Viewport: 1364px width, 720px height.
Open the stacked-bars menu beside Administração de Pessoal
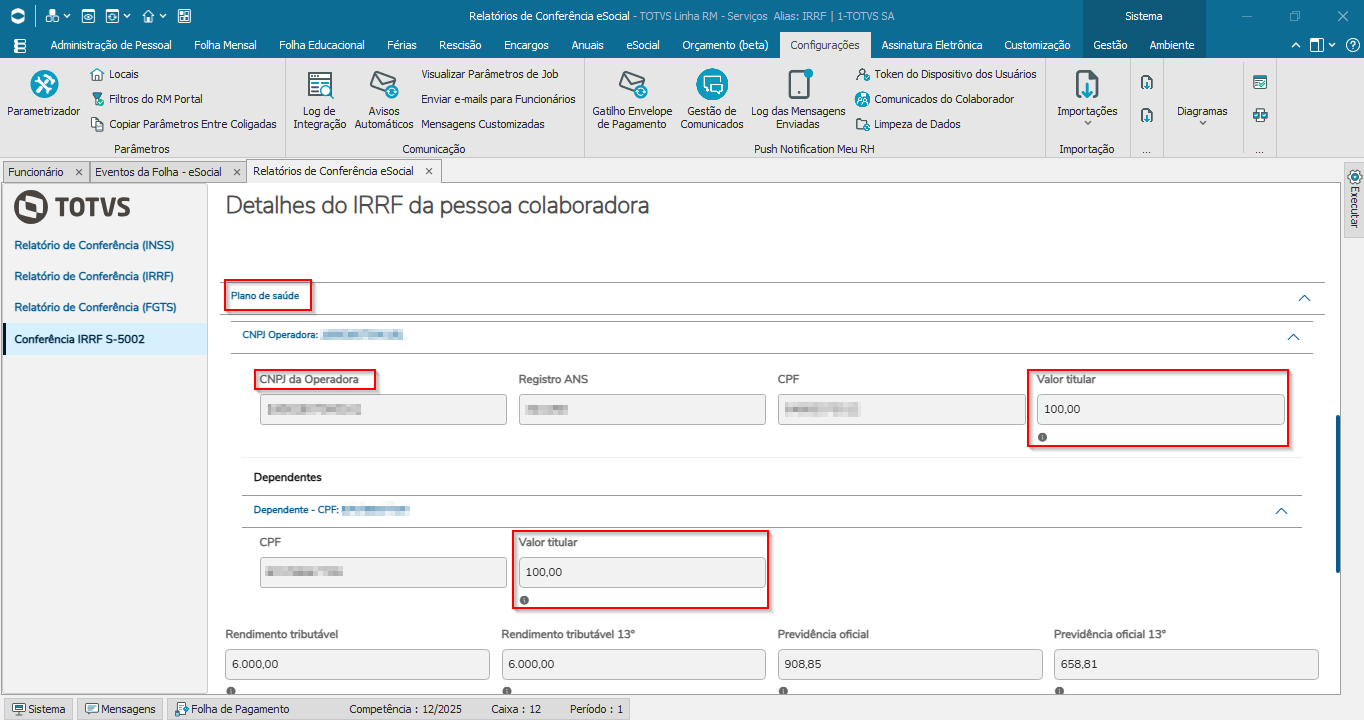click(20, 45)
